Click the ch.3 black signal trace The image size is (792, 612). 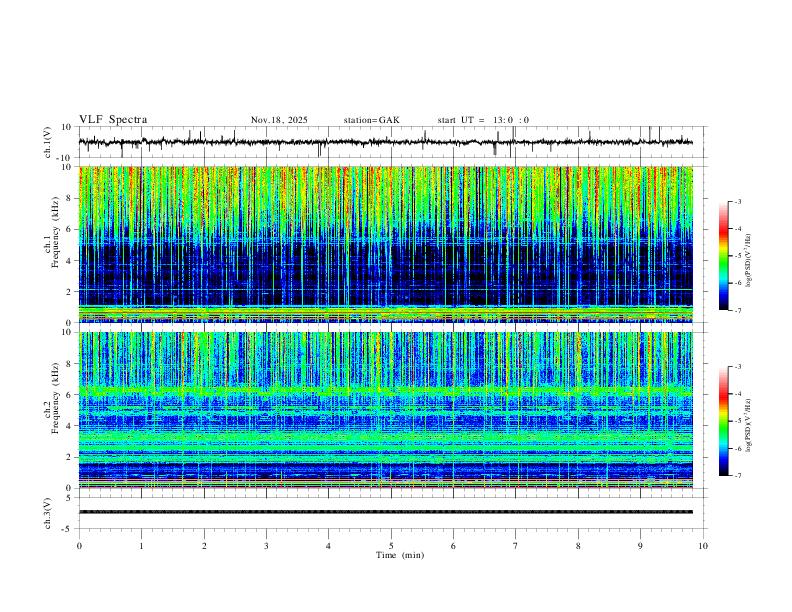[386, 512]
